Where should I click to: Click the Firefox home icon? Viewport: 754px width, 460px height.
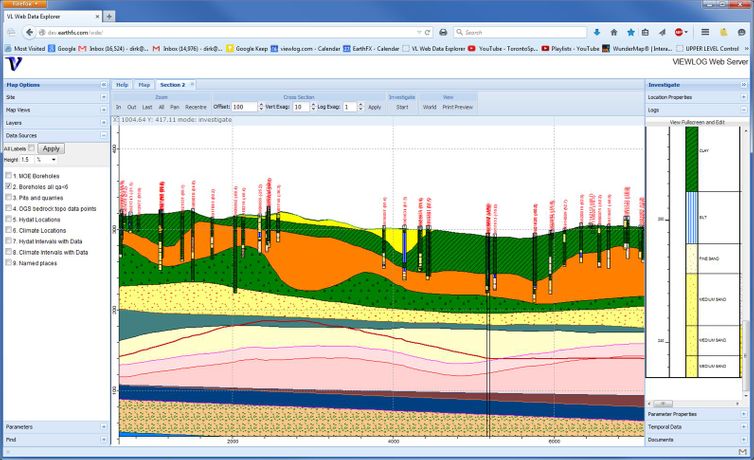pos(613,32)
